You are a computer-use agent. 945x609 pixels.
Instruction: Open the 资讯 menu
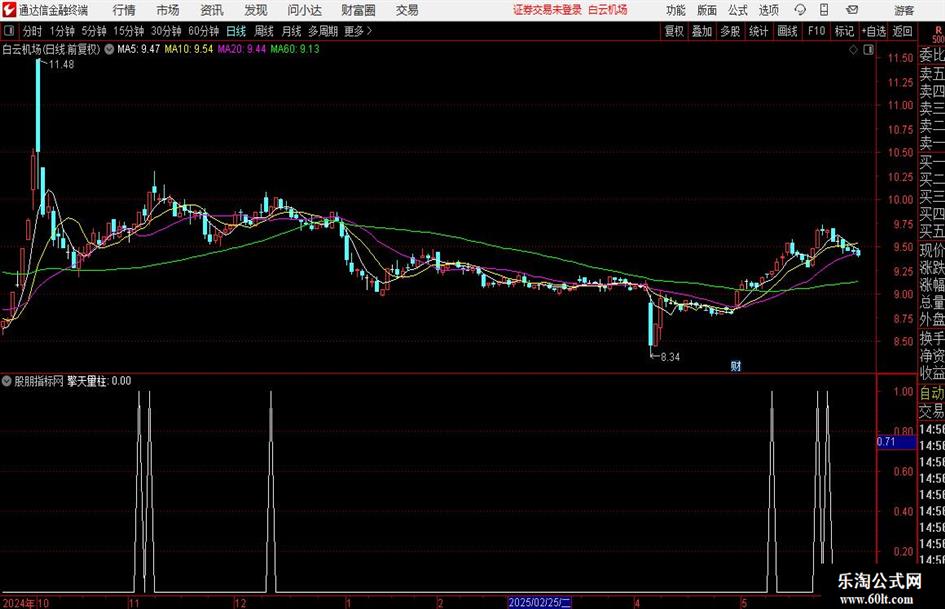click(212, 10)
